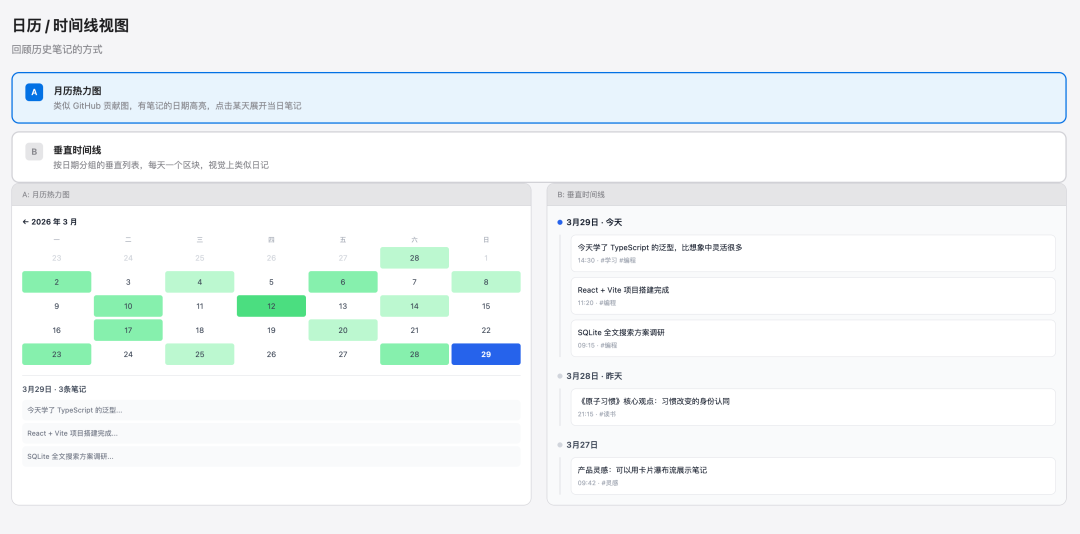Open the timeline card SQLite 全文搜索方案调研
The image size is (1080, 534).
[x=813, y=338]
